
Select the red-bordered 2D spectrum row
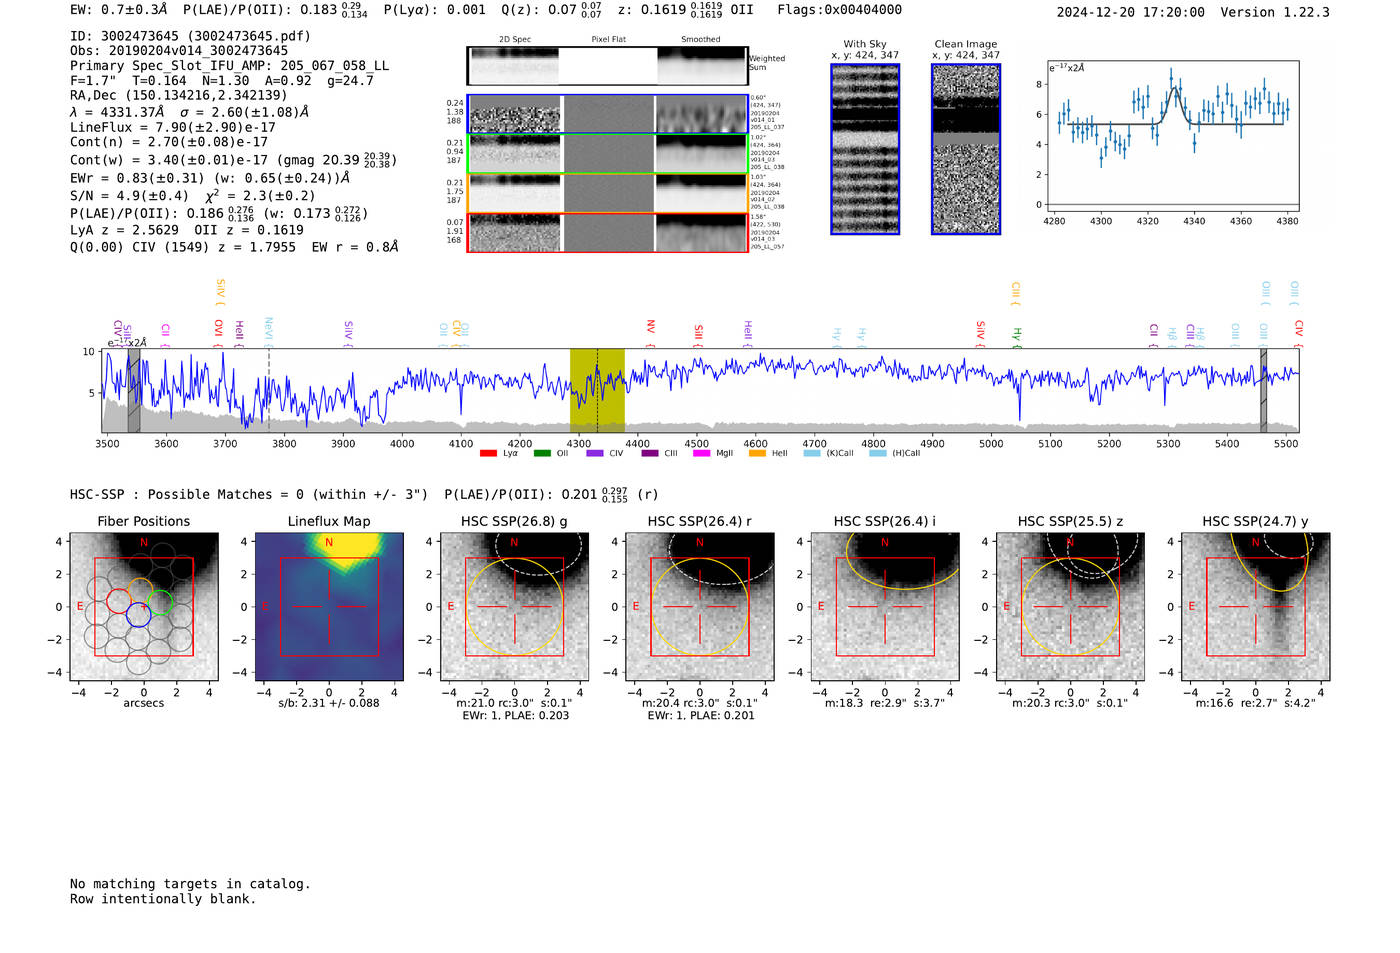[x=608, y=232]
